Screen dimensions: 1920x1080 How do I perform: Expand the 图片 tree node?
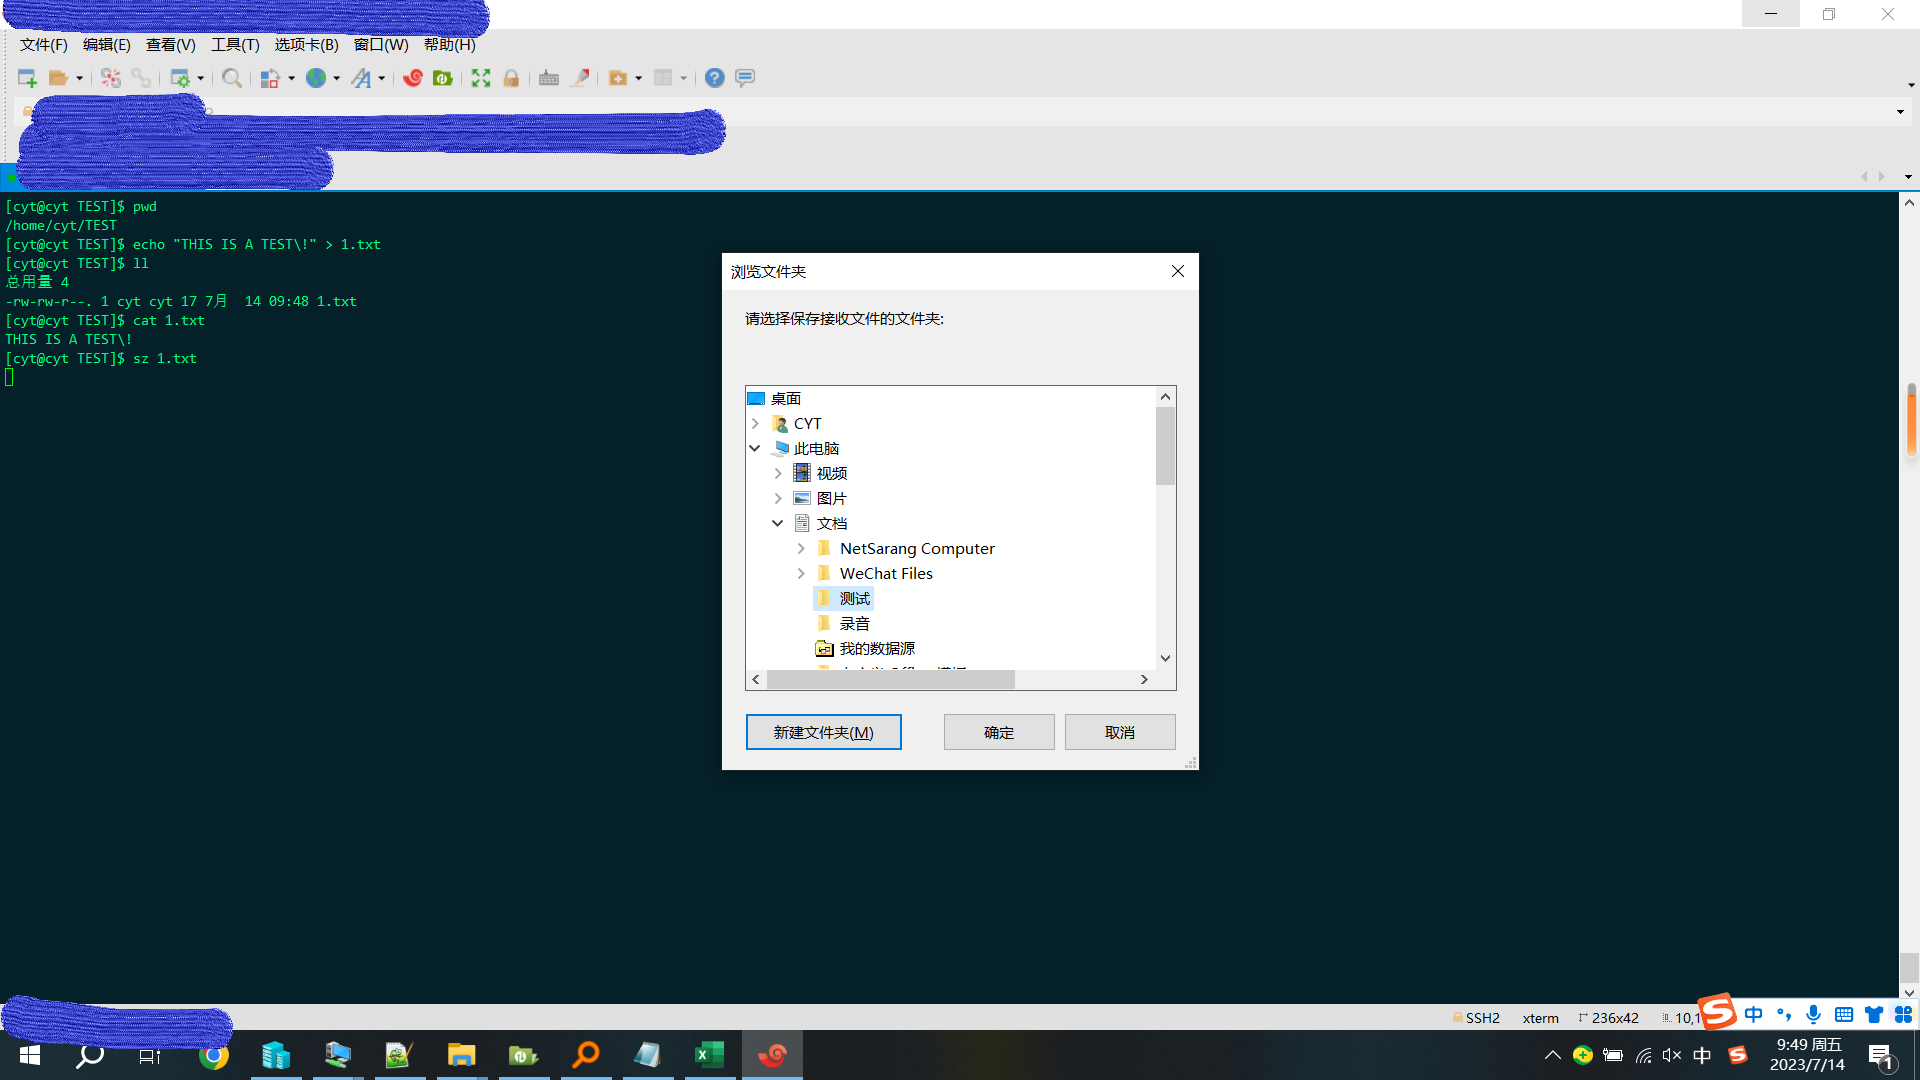click(778, 499)
